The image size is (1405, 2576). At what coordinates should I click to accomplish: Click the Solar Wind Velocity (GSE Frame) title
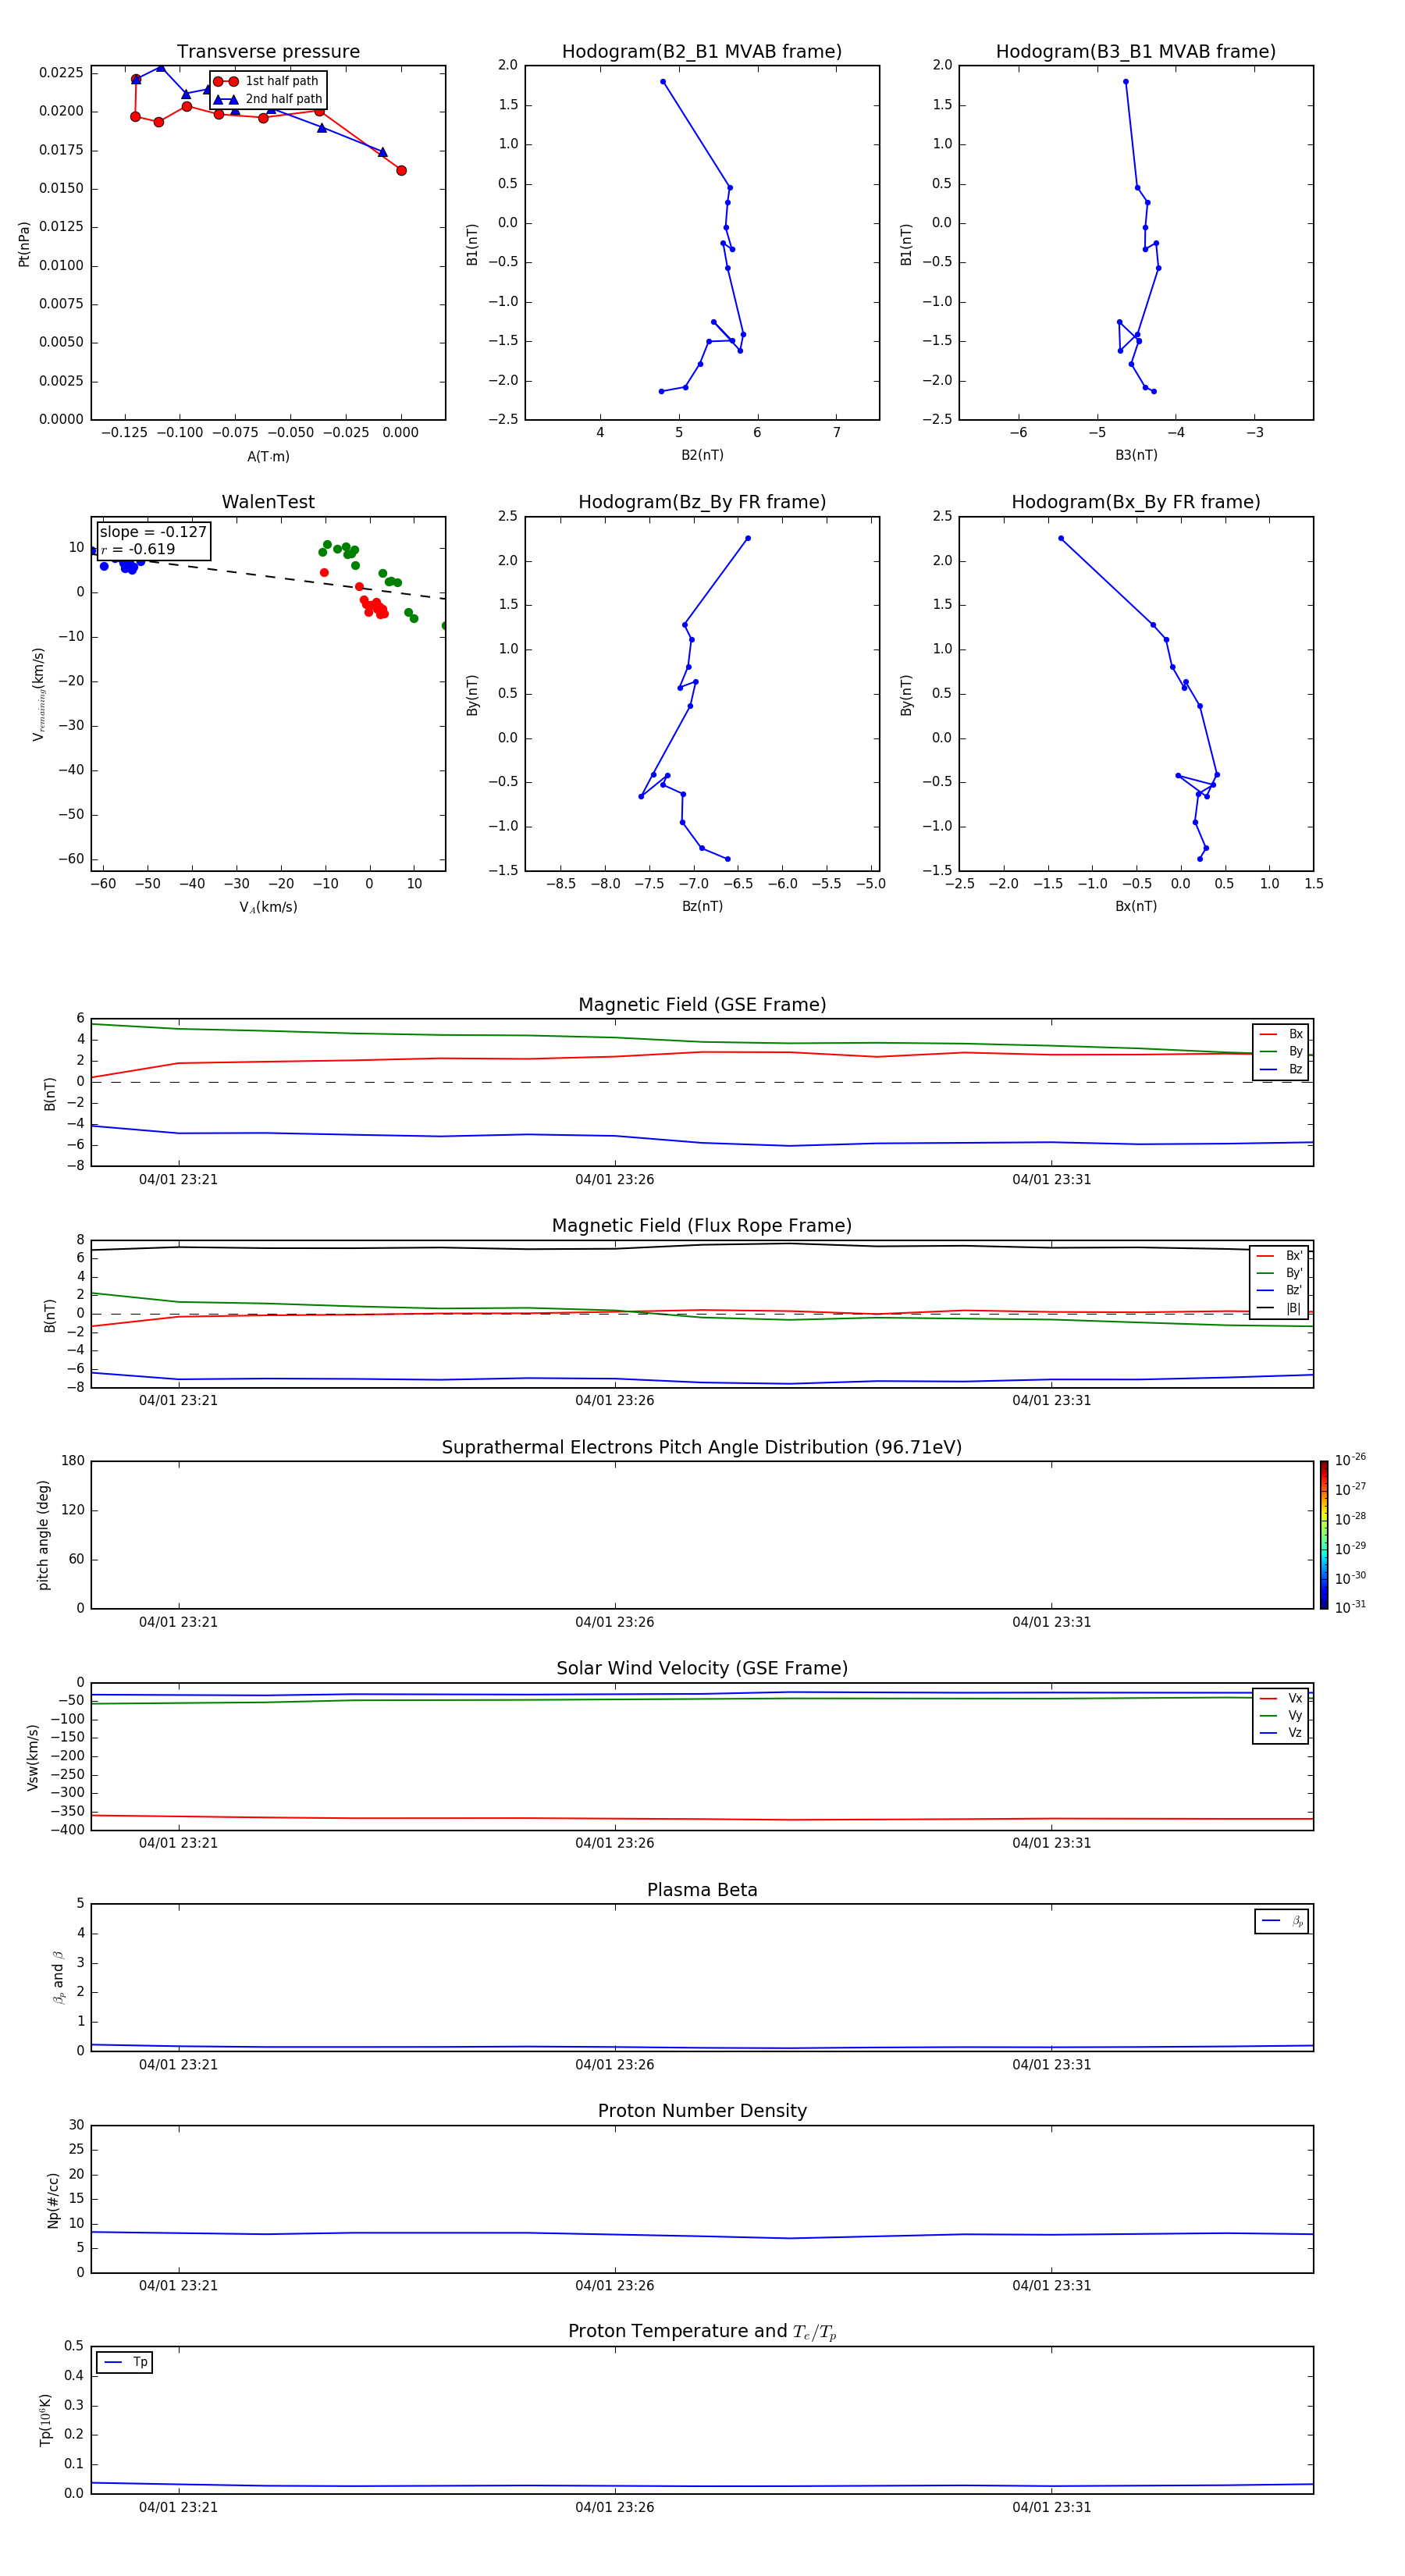tap(702, 1669)
